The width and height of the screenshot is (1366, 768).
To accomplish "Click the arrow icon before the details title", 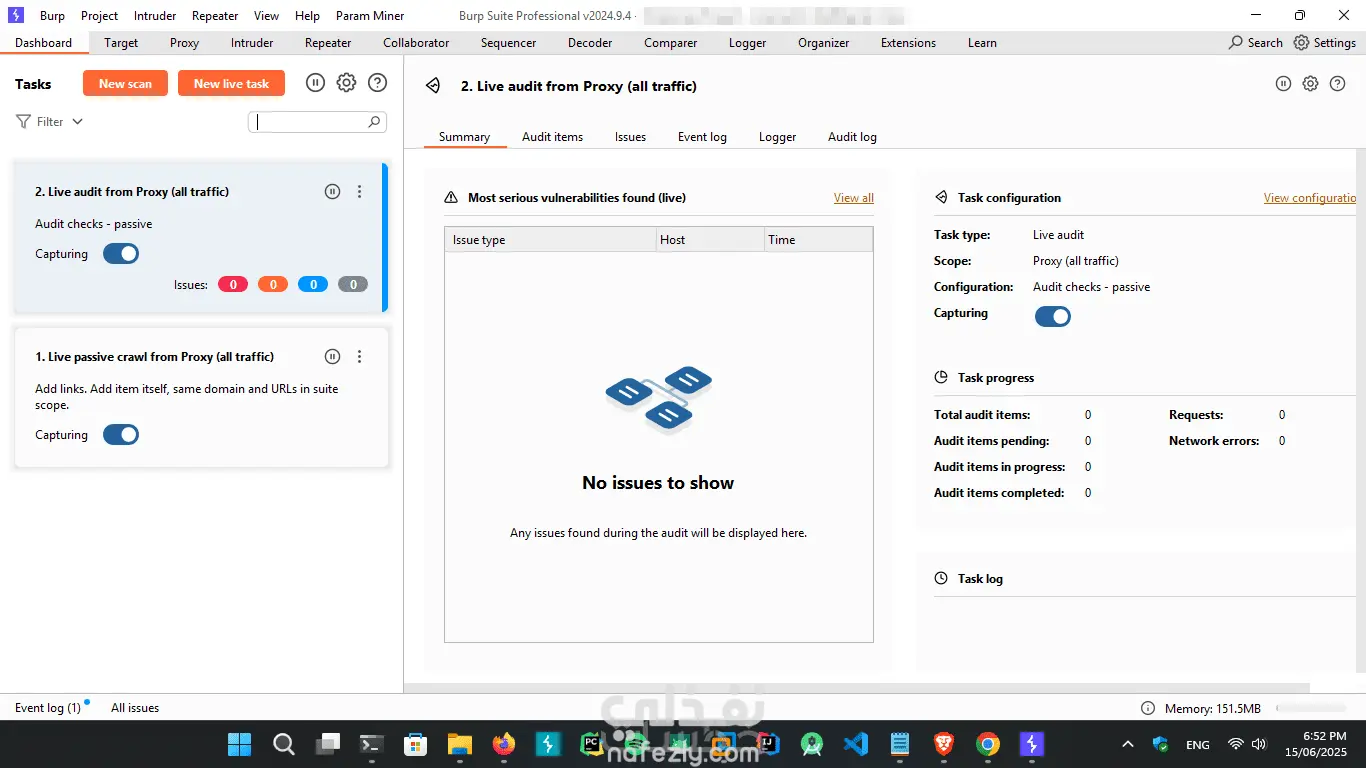I will (x=433, y=86).
